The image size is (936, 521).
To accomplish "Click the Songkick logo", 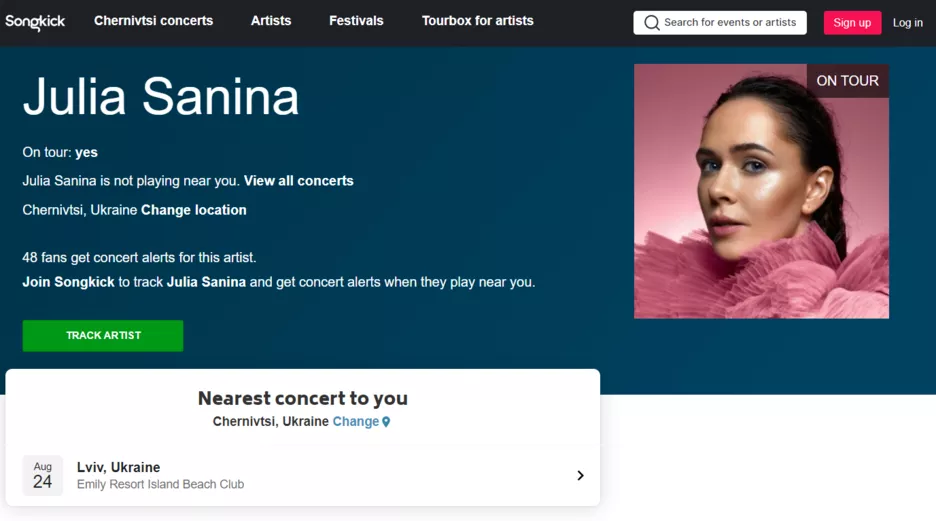I will pos(35,22).
